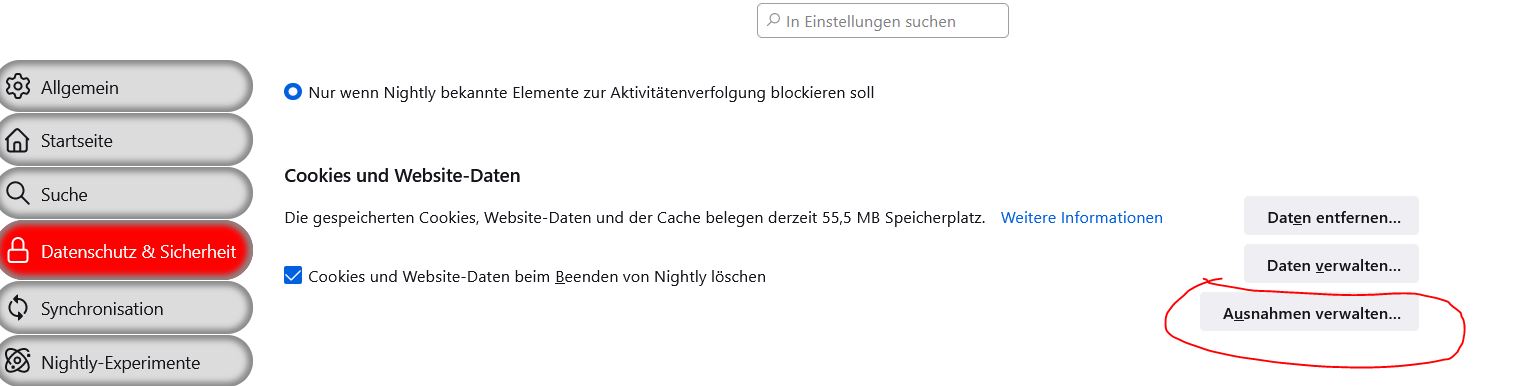The width and height of the screenshot is (1514, 386).
Task: Uncheck 'Cookies und Website-Daten beim Beenden löschen'
Action: pyautogui.click(x=293, y=276)
